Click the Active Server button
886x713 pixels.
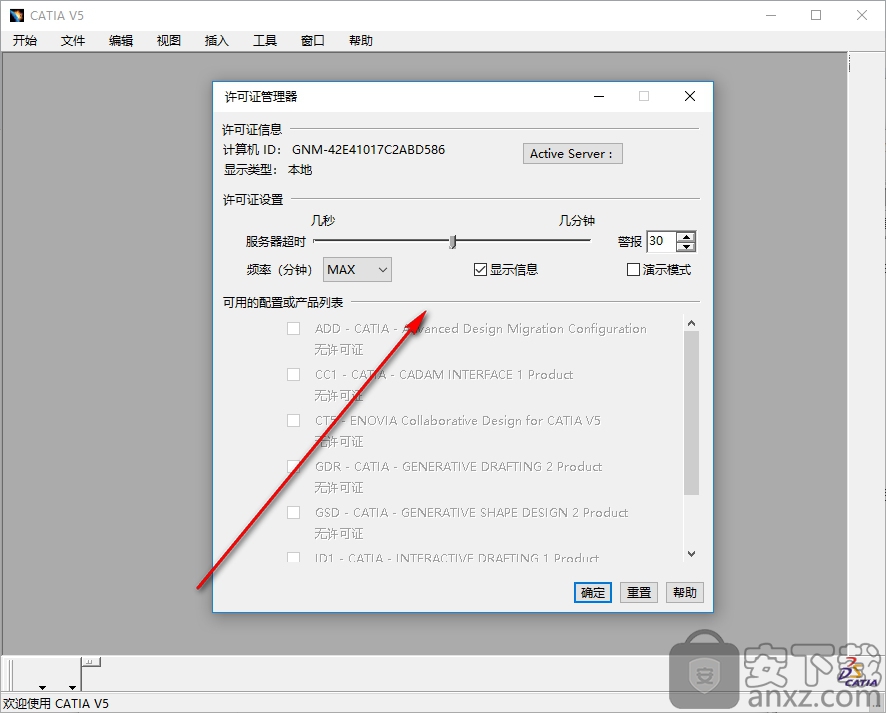(x=572, y=154)
